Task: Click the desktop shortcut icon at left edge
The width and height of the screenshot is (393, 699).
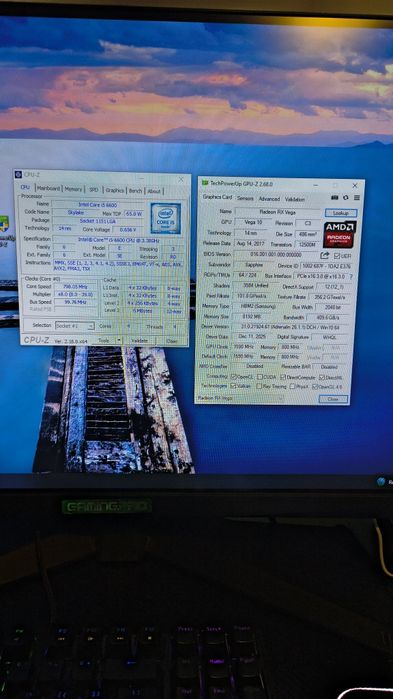Action: [4, 224]
